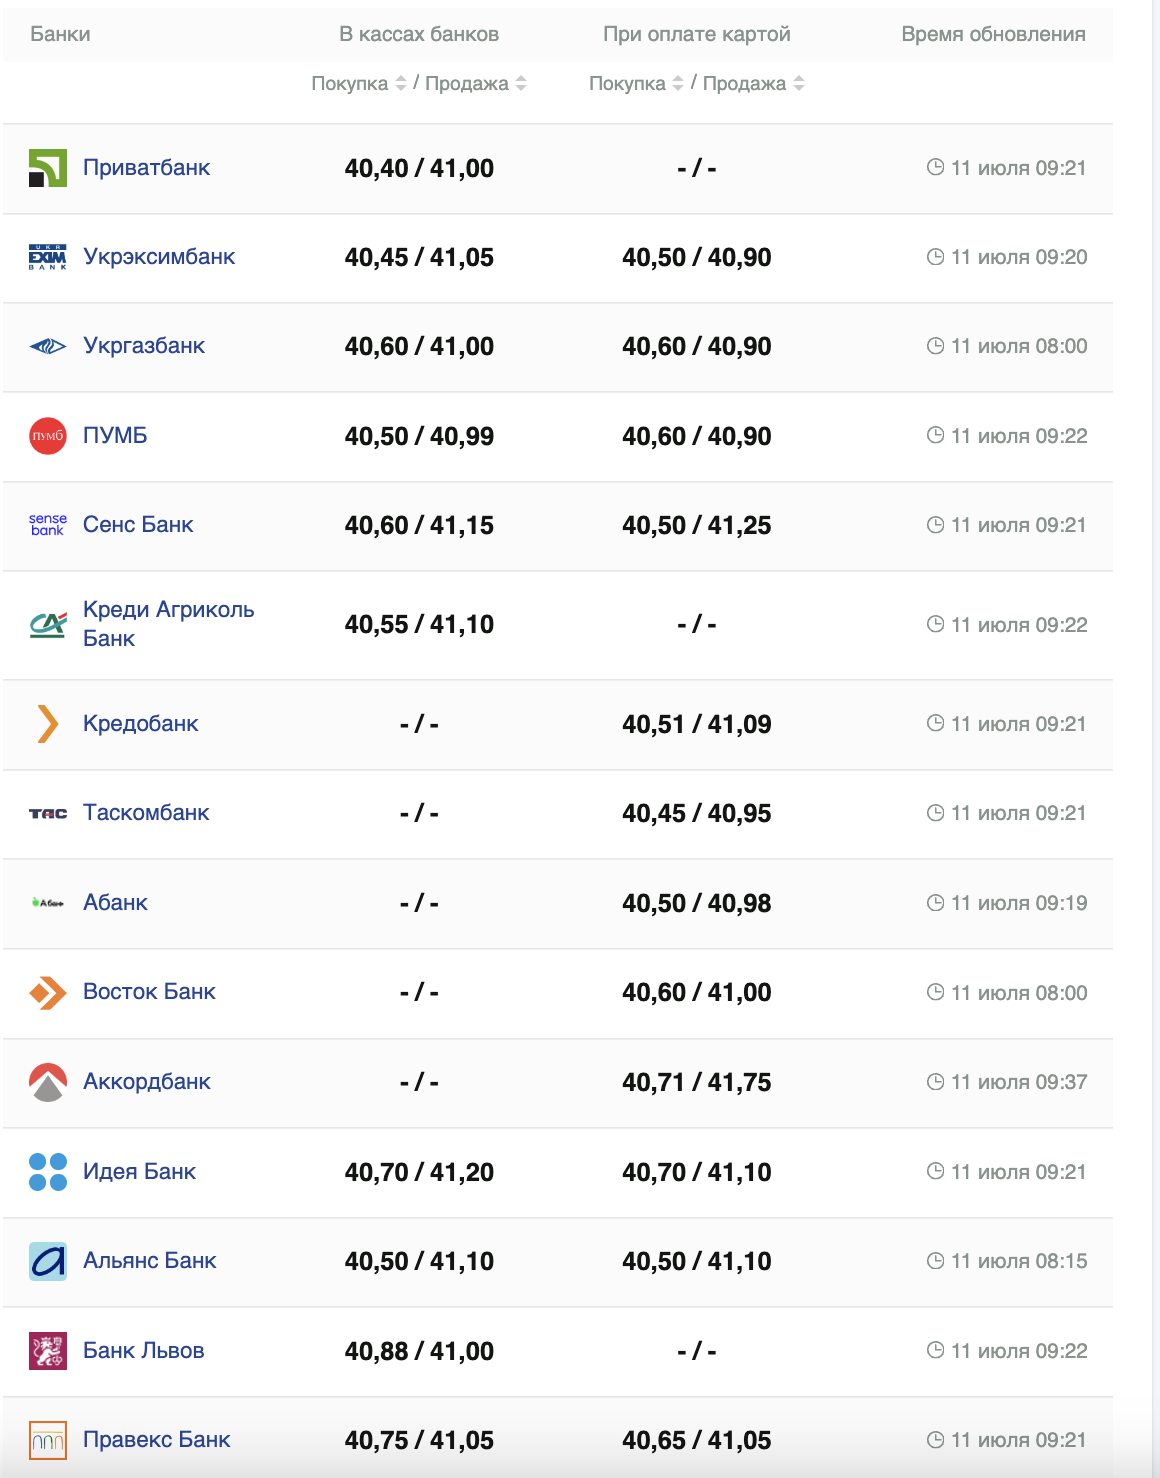Sort by cash desk Продажа arrows

pyautogui.click(x=521, y=84)
